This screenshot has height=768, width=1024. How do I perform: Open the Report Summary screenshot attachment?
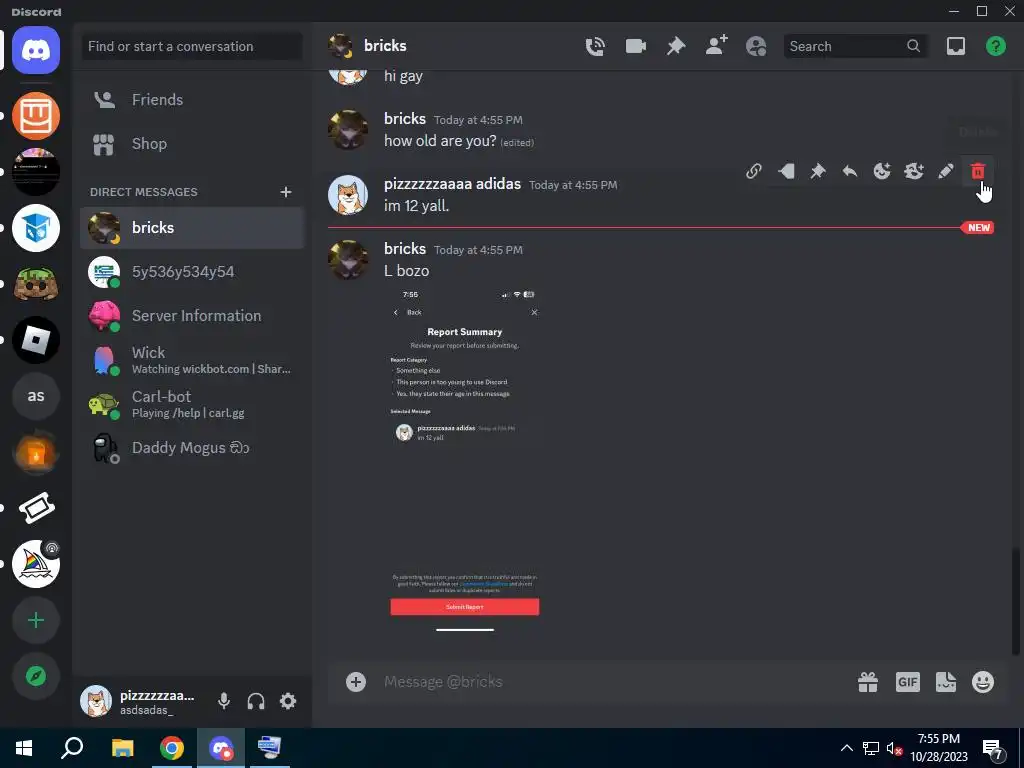coord(464,460)
